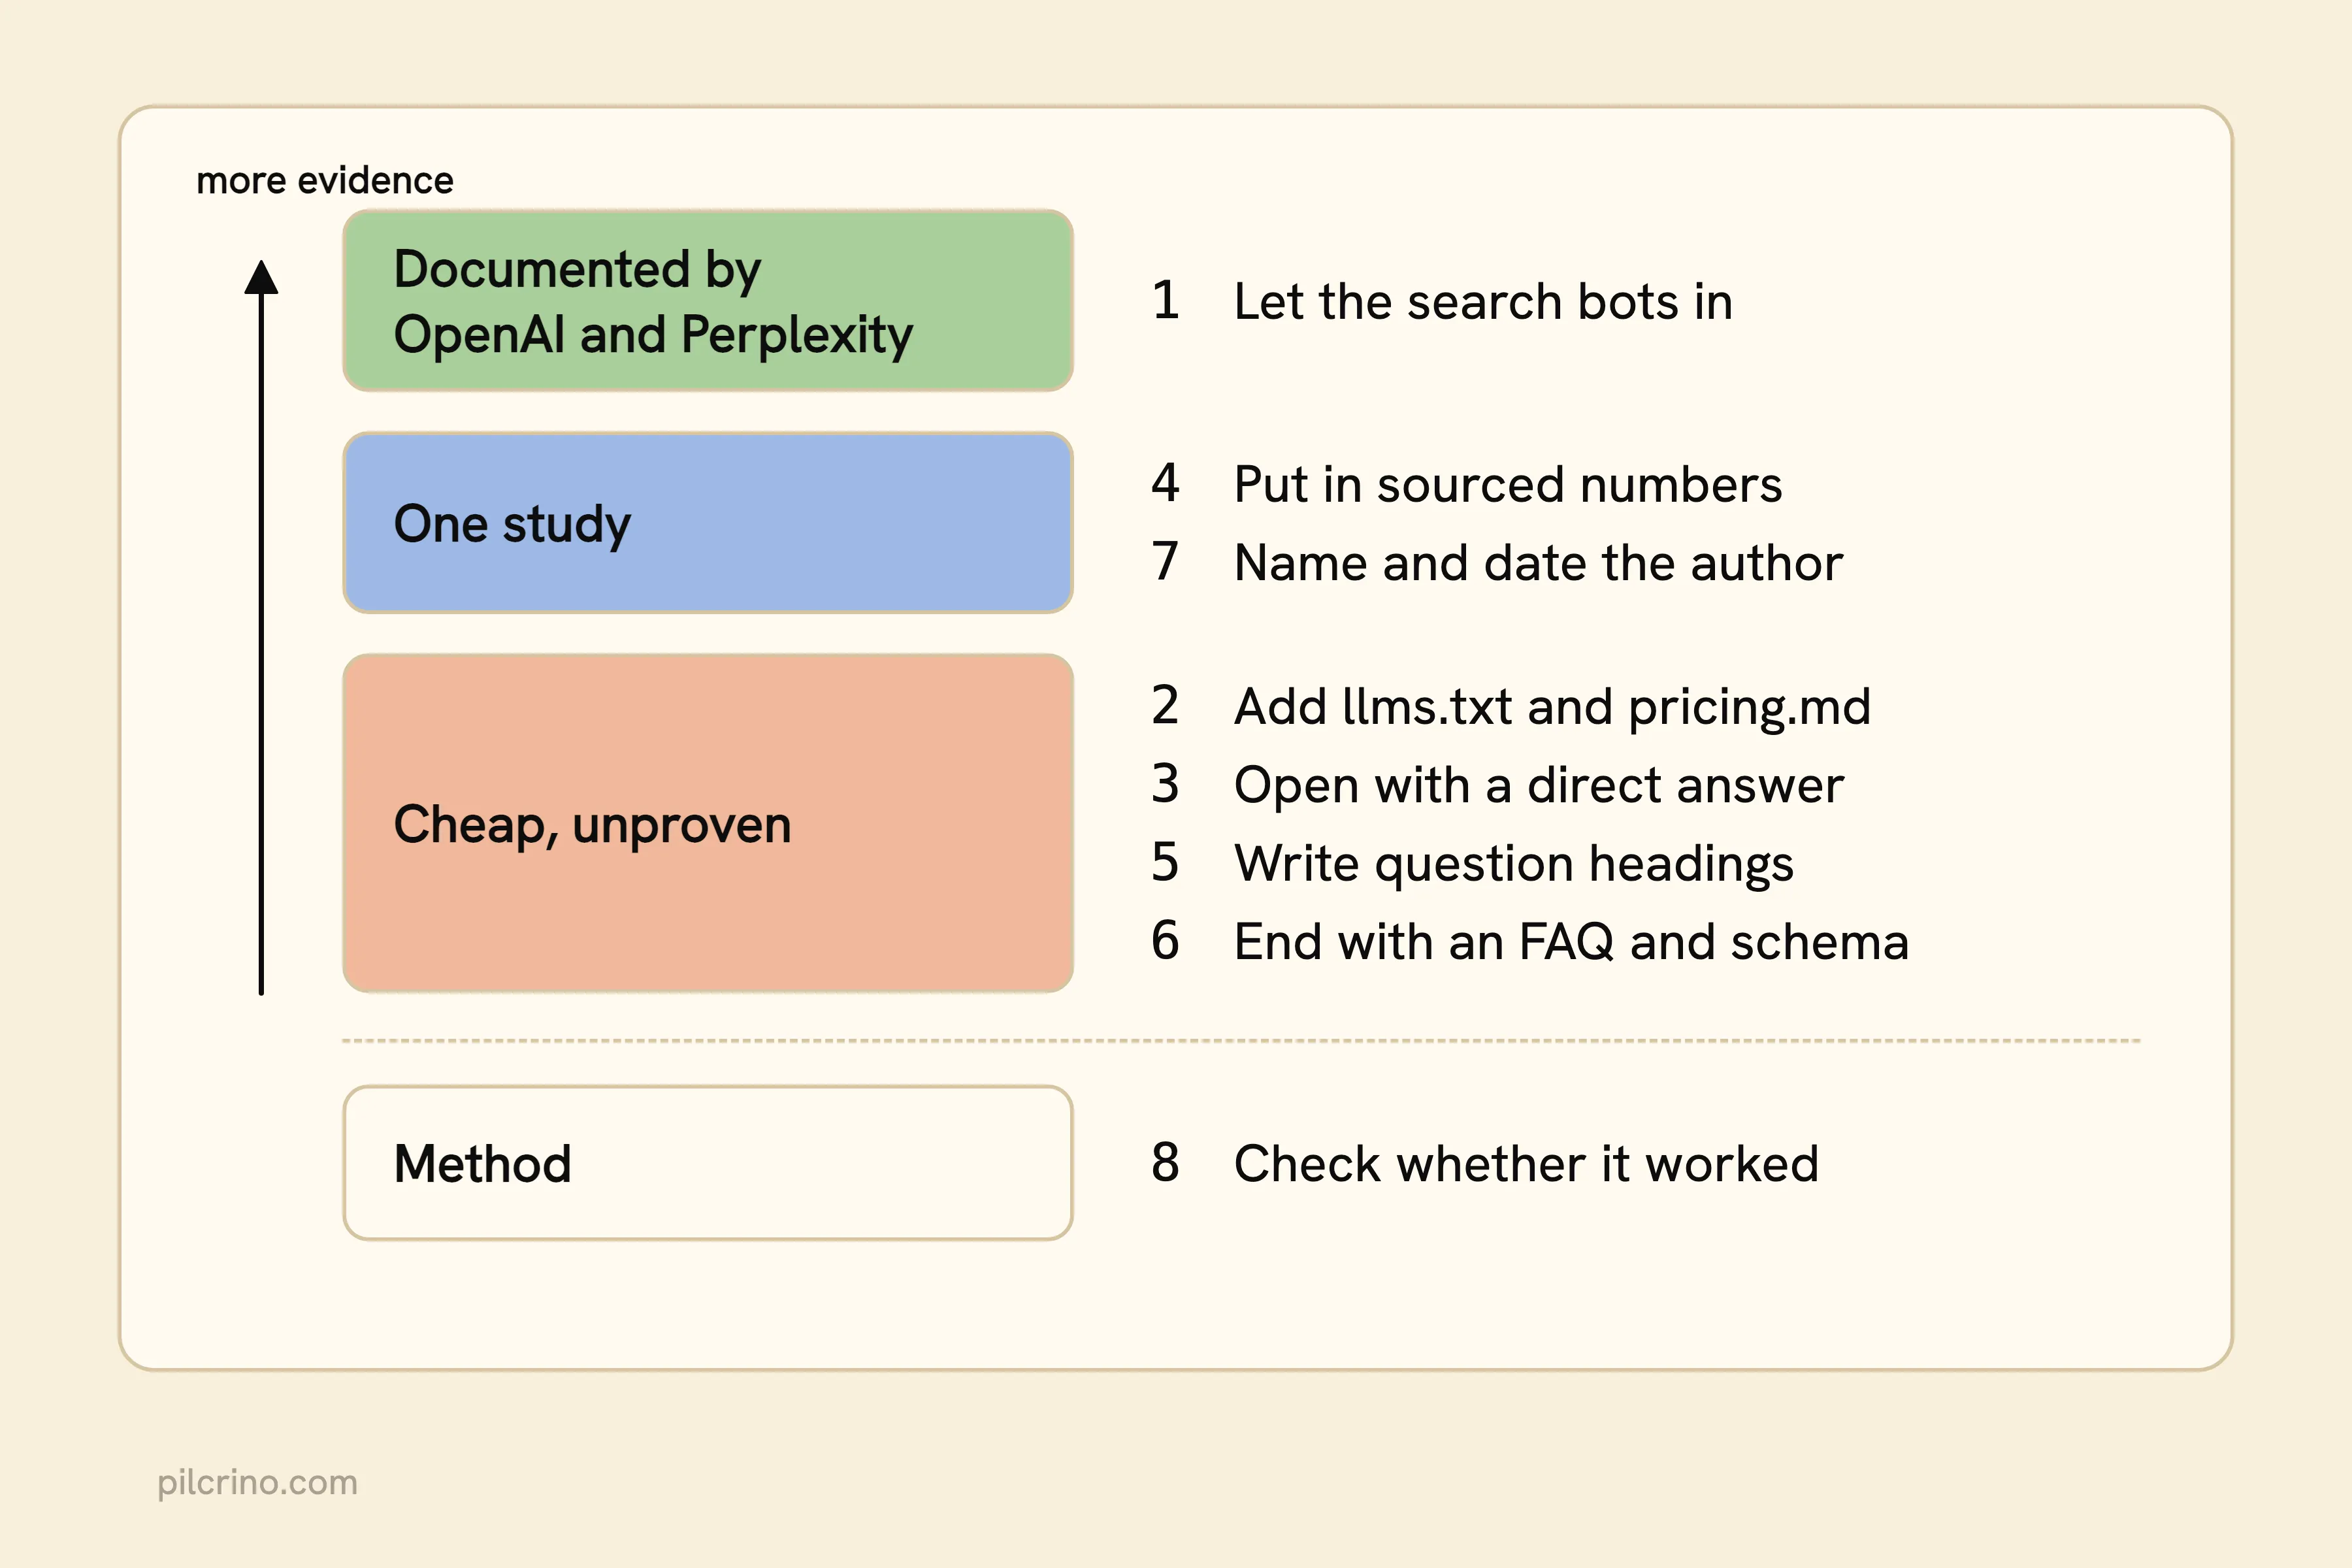Select 'Check whether it worked' item
Screen dimensions: 2352x1568
[x=1526, y=1163]
